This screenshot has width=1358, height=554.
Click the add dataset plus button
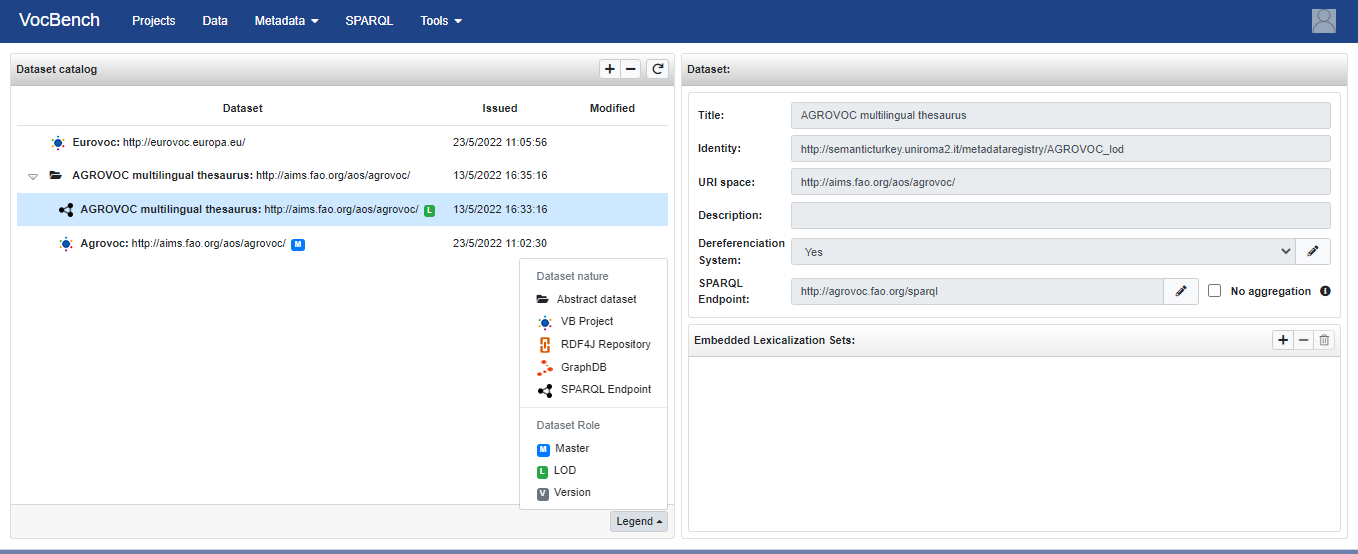(x=610, y=69)
